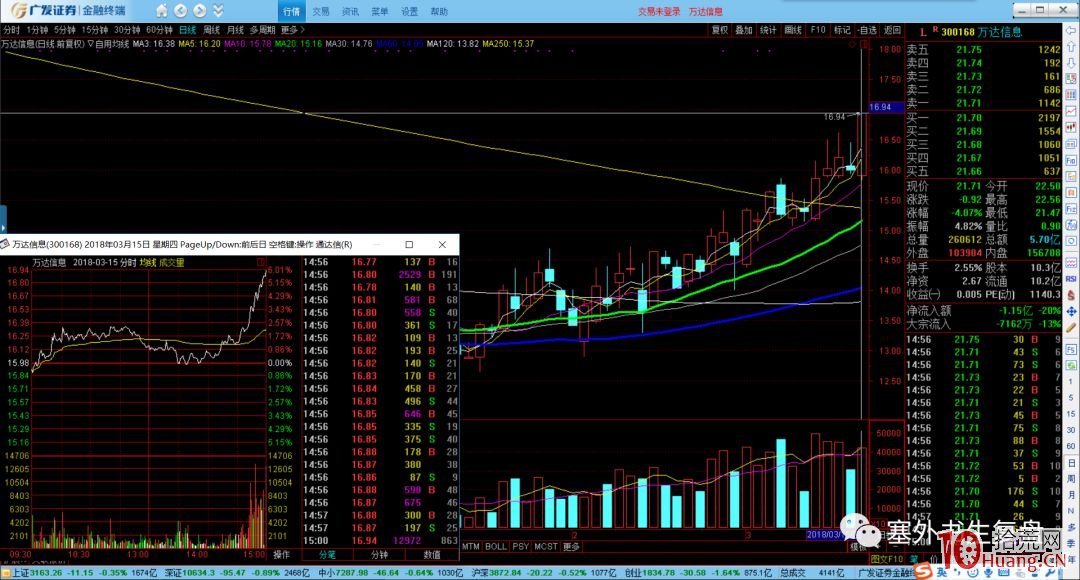
Task: Click the PSY indicator tab
Action: 521,547
